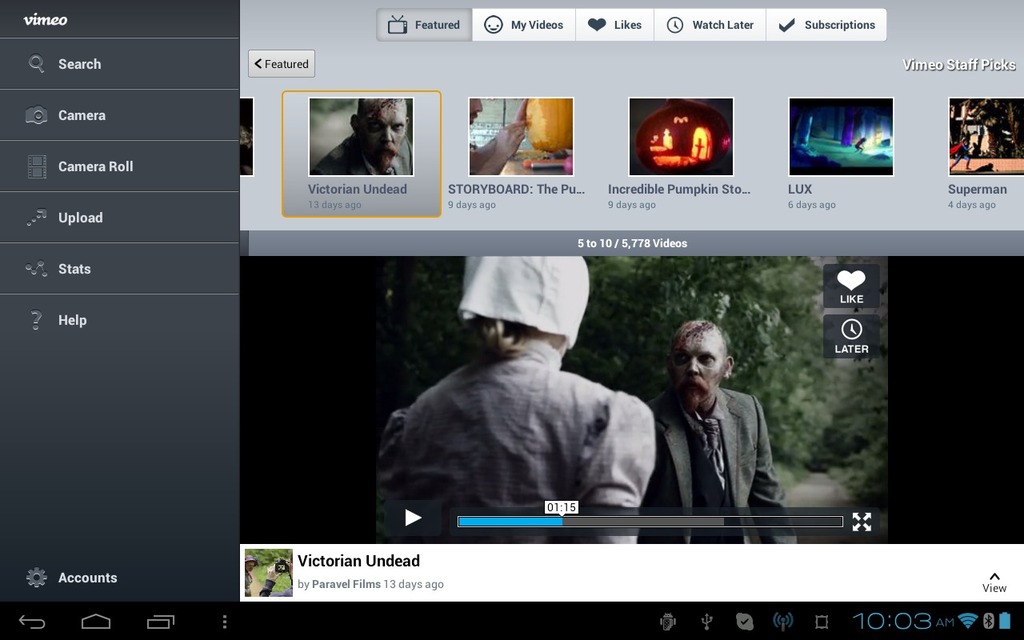Select the STORYBOARD pumpkin video thumbnail
1024x640 pixels.
click(521, 137)
